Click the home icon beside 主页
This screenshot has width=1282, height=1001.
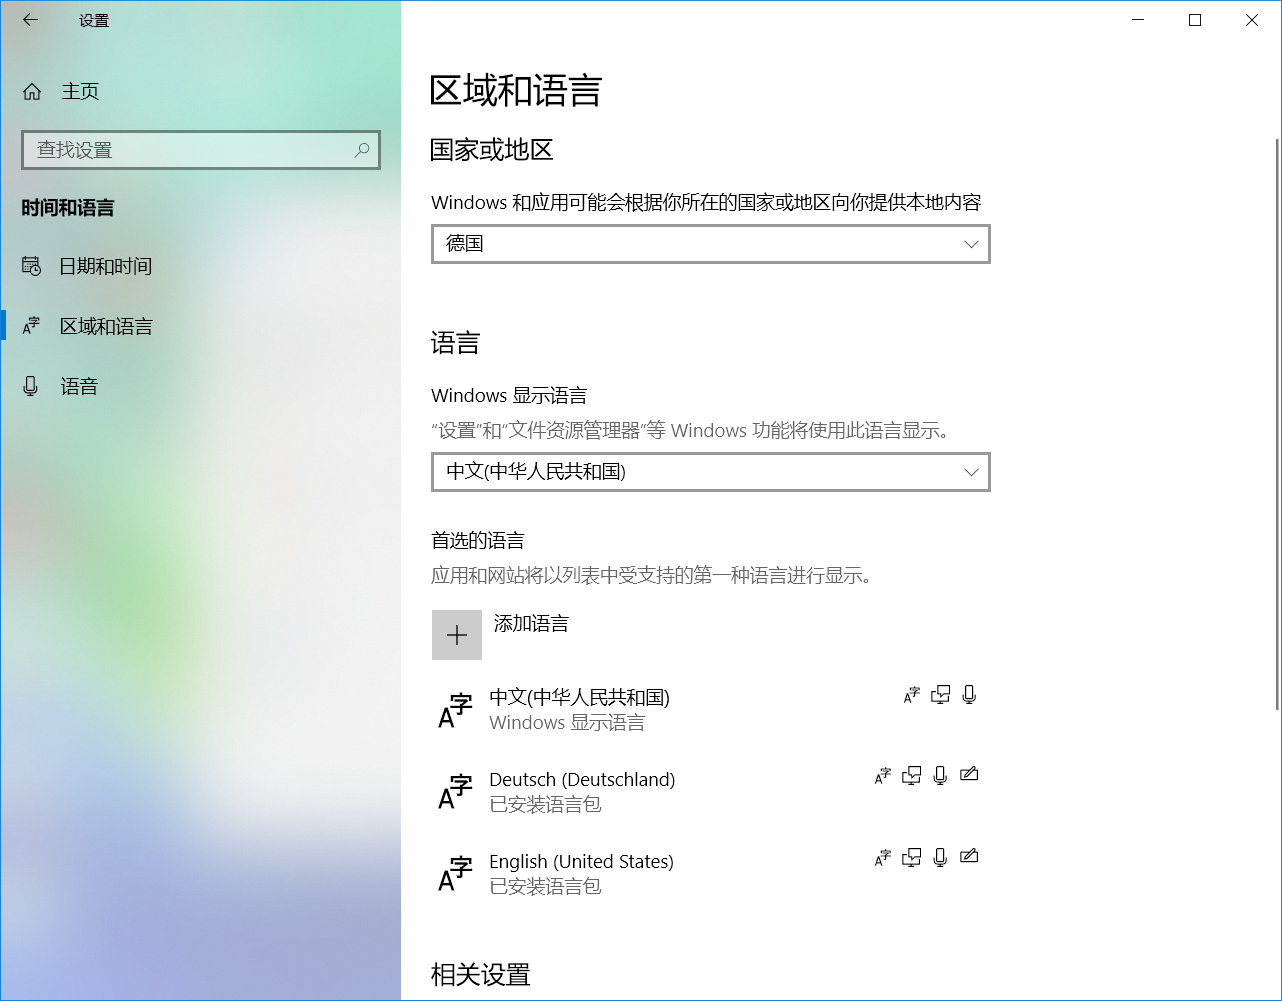pos(32,92)
